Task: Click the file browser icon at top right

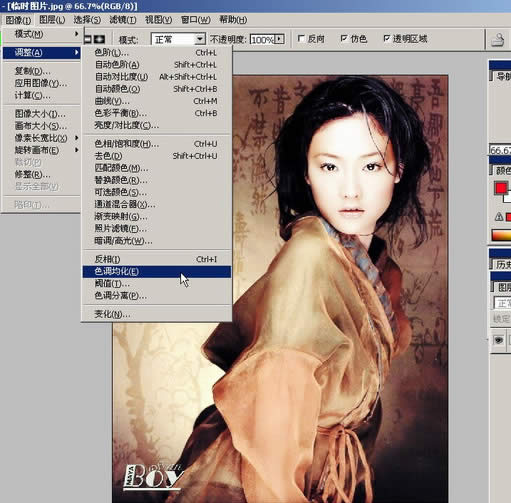Action: click(x=498, y=40)
